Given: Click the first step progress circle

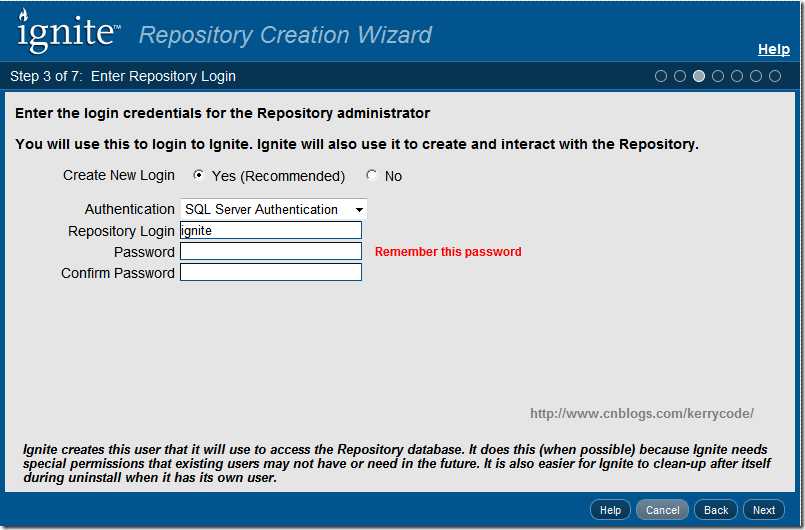Looking at the screenshot, I should point(661,76).
